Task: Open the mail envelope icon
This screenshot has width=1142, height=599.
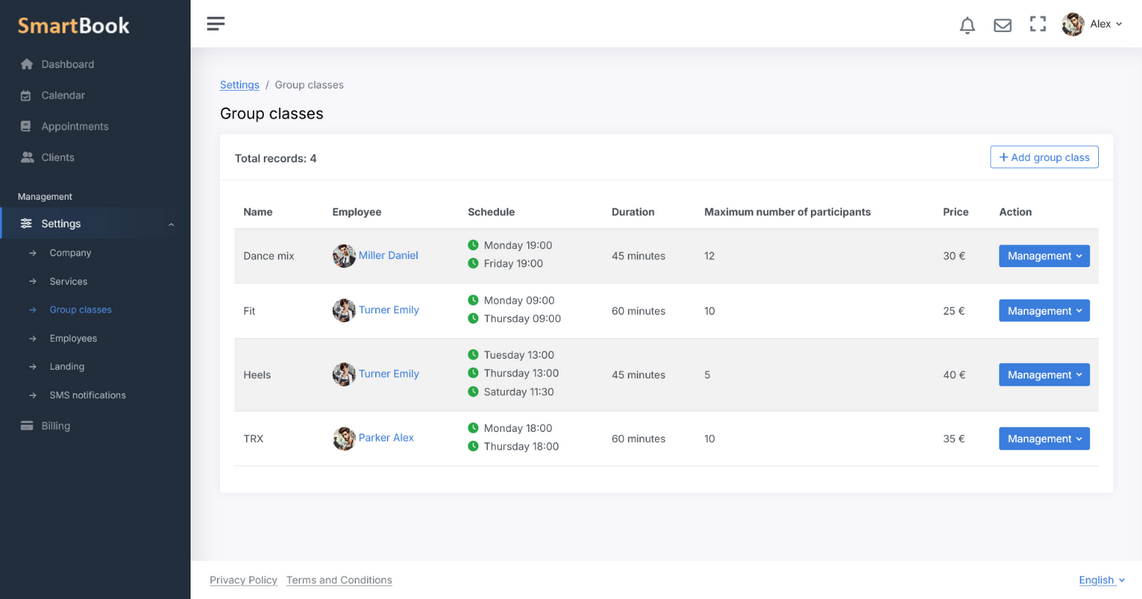Action: tap(1002, 25)
